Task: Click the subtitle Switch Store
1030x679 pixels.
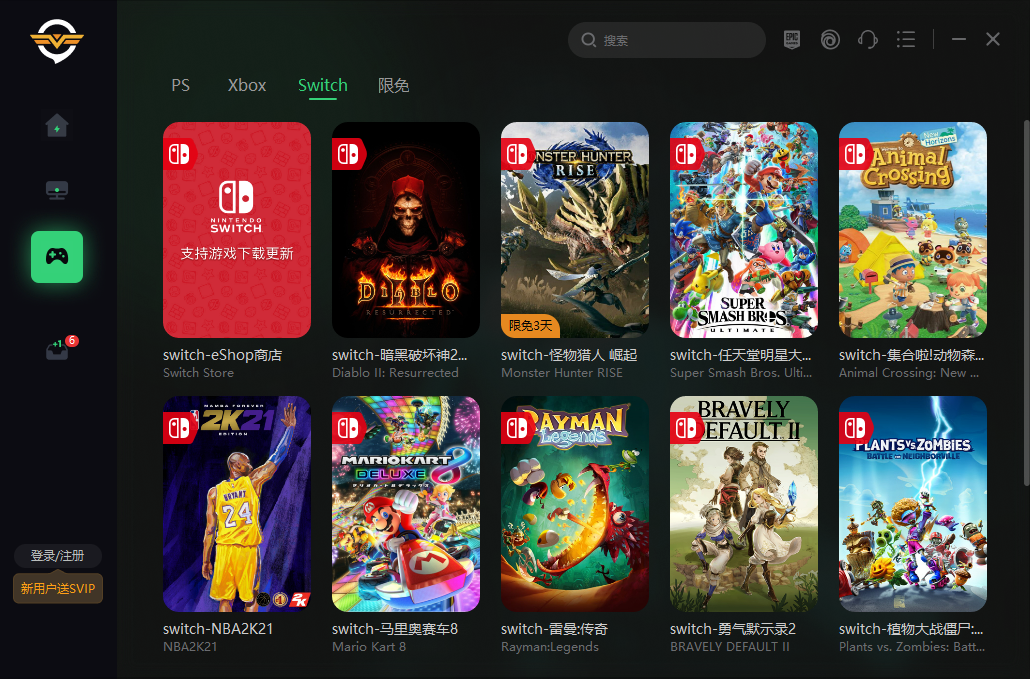Action: pyautogui.click(x=198, y=373)
